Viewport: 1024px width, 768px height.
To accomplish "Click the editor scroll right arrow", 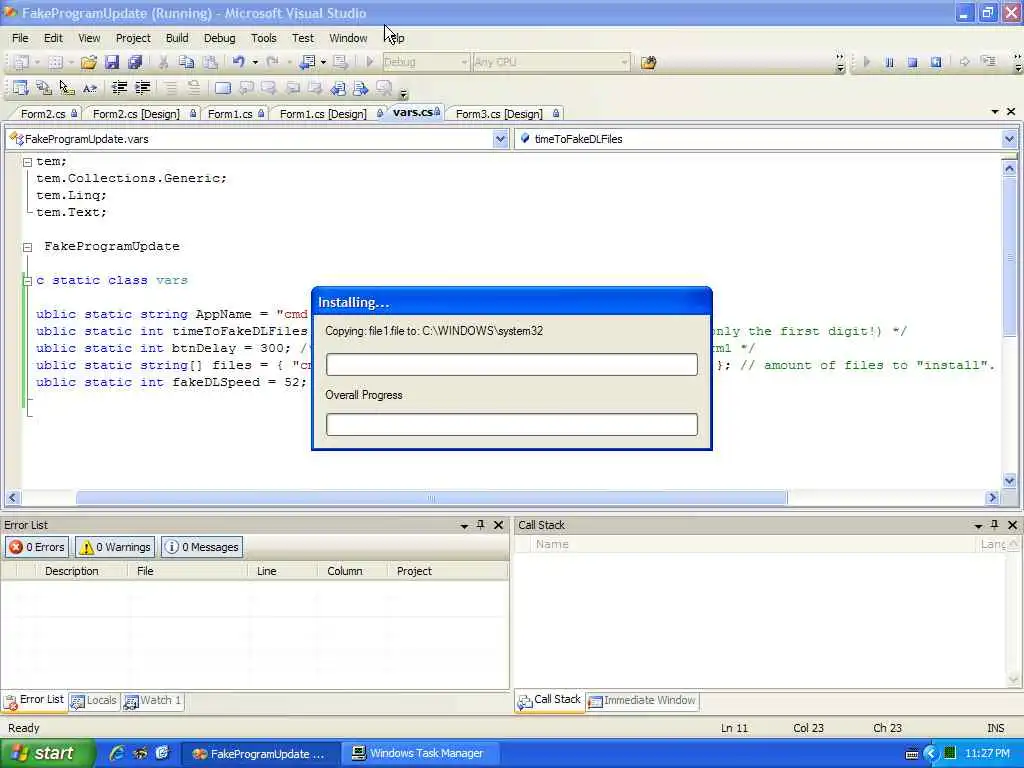I will pyautogui.click(x=992, y=498).
